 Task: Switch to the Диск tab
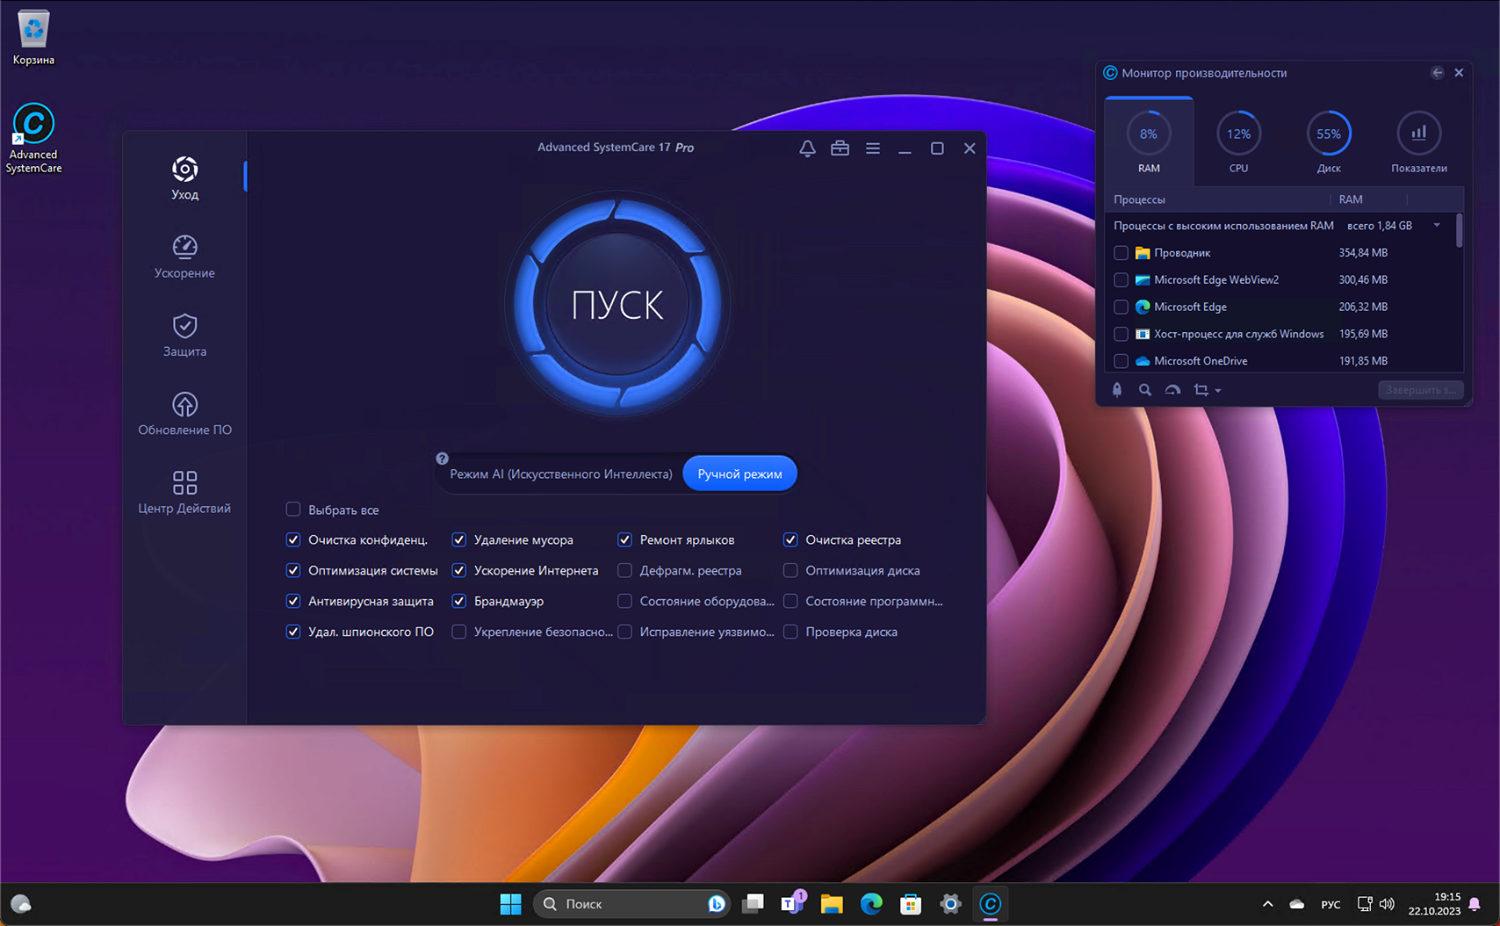pos(1329,140)
